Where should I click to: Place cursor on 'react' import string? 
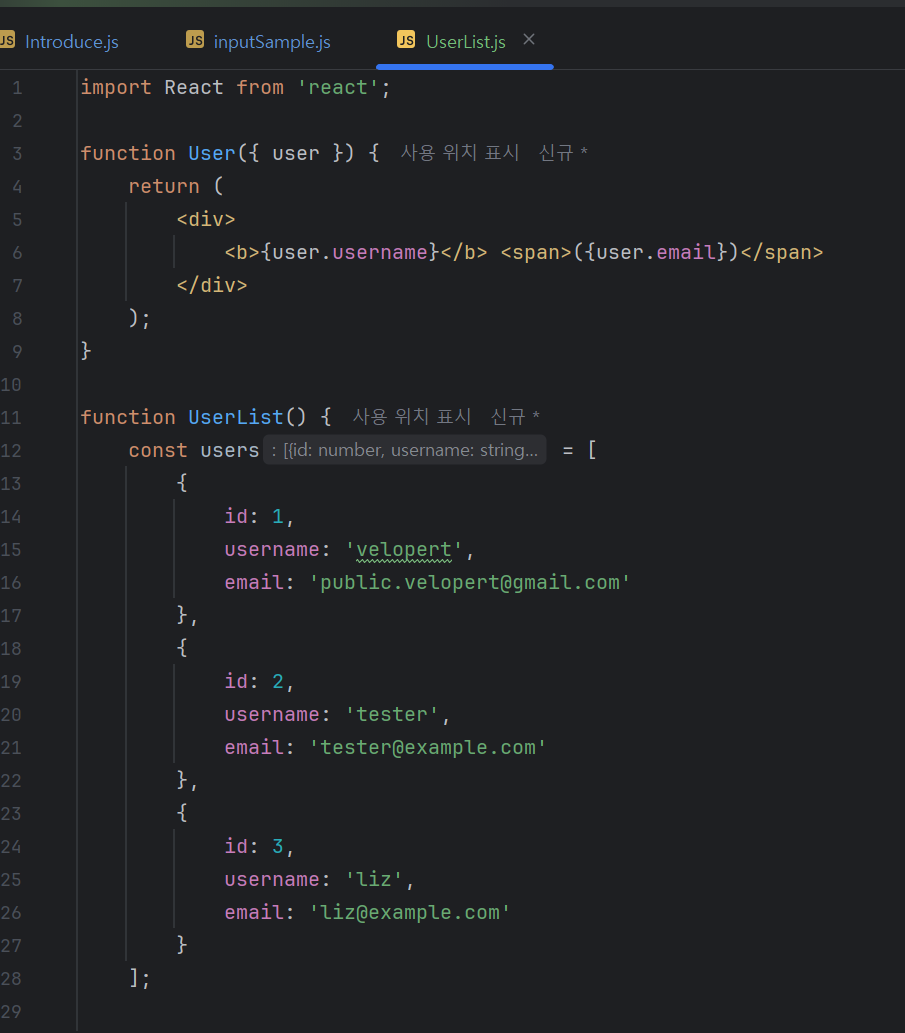click(x=338, y=88)
